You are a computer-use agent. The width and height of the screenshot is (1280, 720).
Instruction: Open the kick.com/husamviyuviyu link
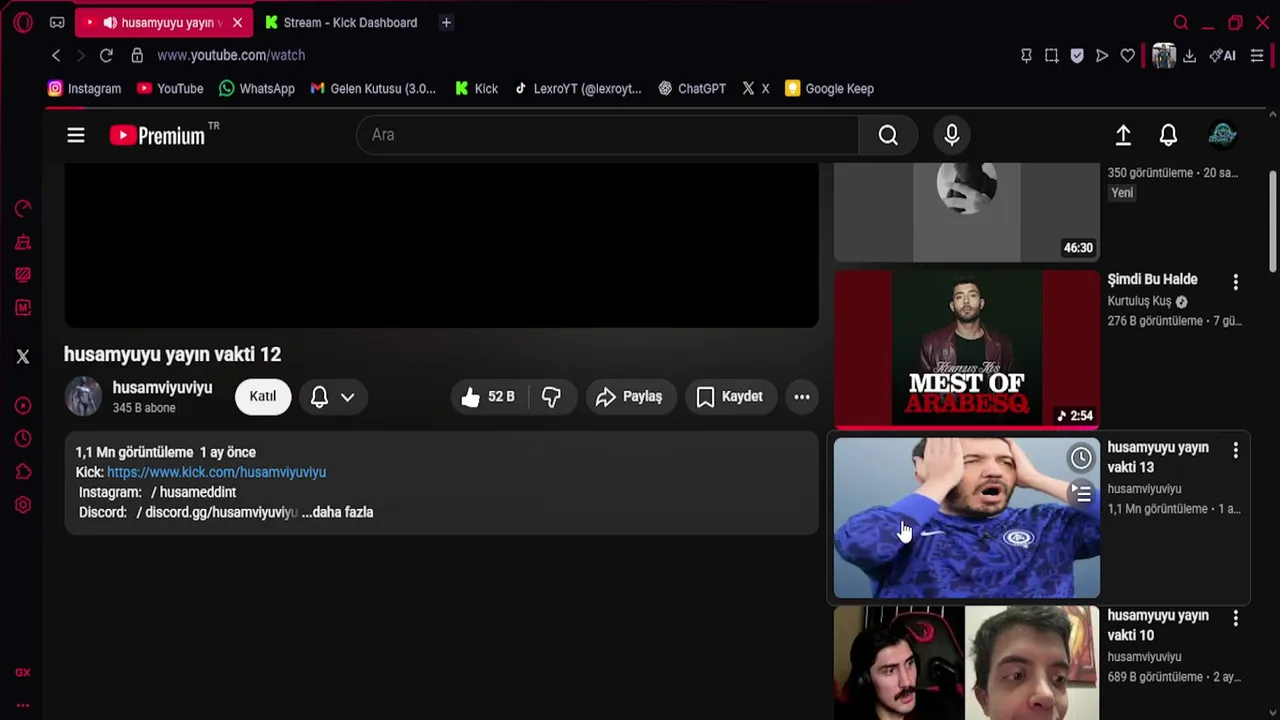tap(216, 472)
